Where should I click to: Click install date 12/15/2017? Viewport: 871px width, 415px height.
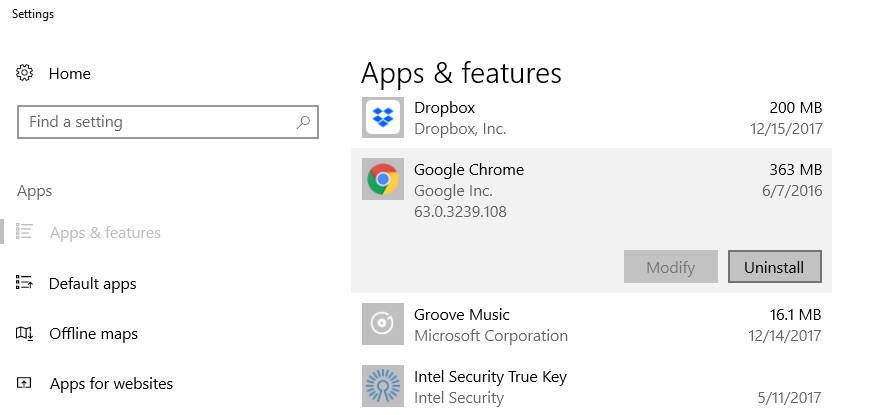786,129
